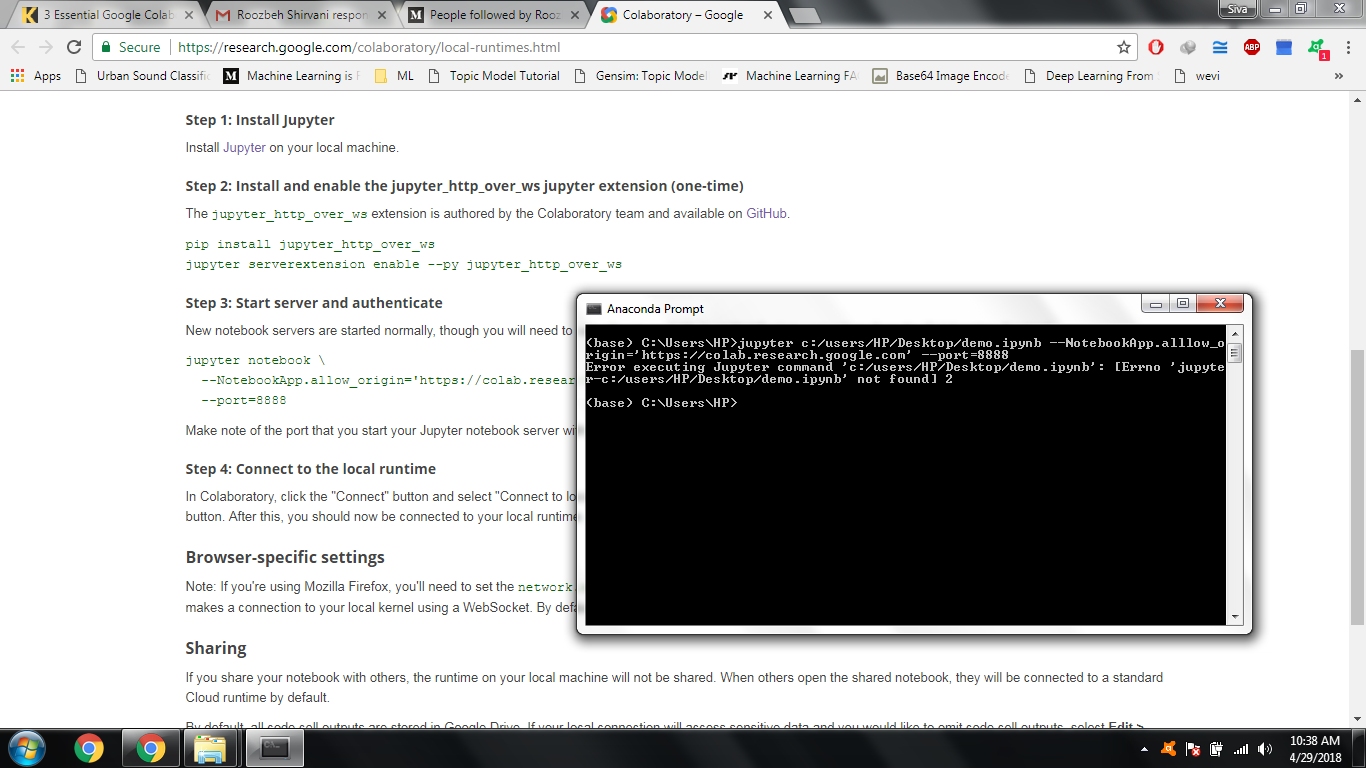Close the Colaboratory – Google tab

[x=768, y=15]
